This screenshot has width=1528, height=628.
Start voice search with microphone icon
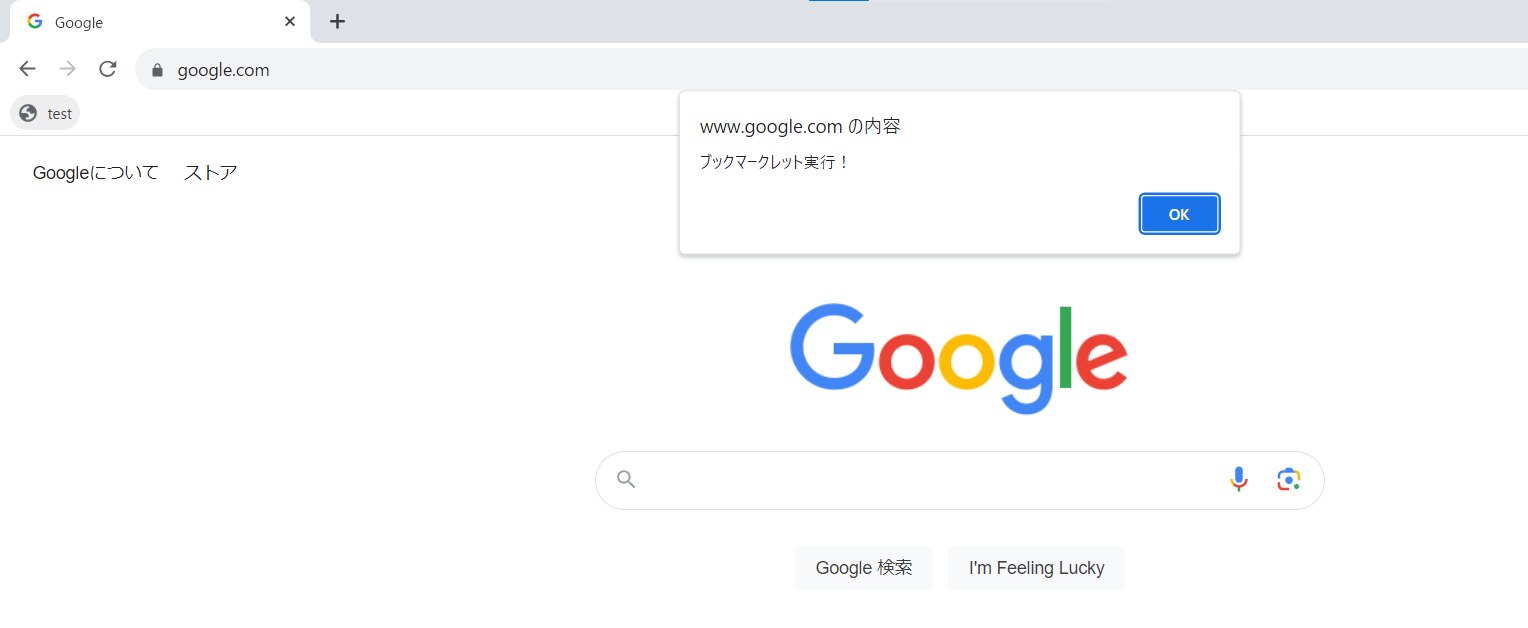pos(1239,480)
